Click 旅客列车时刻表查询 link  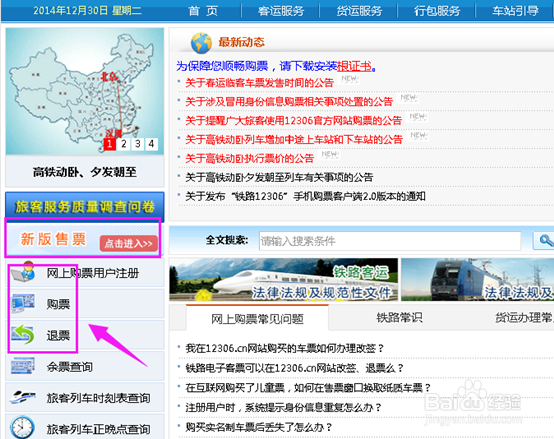tap(99, 398)
